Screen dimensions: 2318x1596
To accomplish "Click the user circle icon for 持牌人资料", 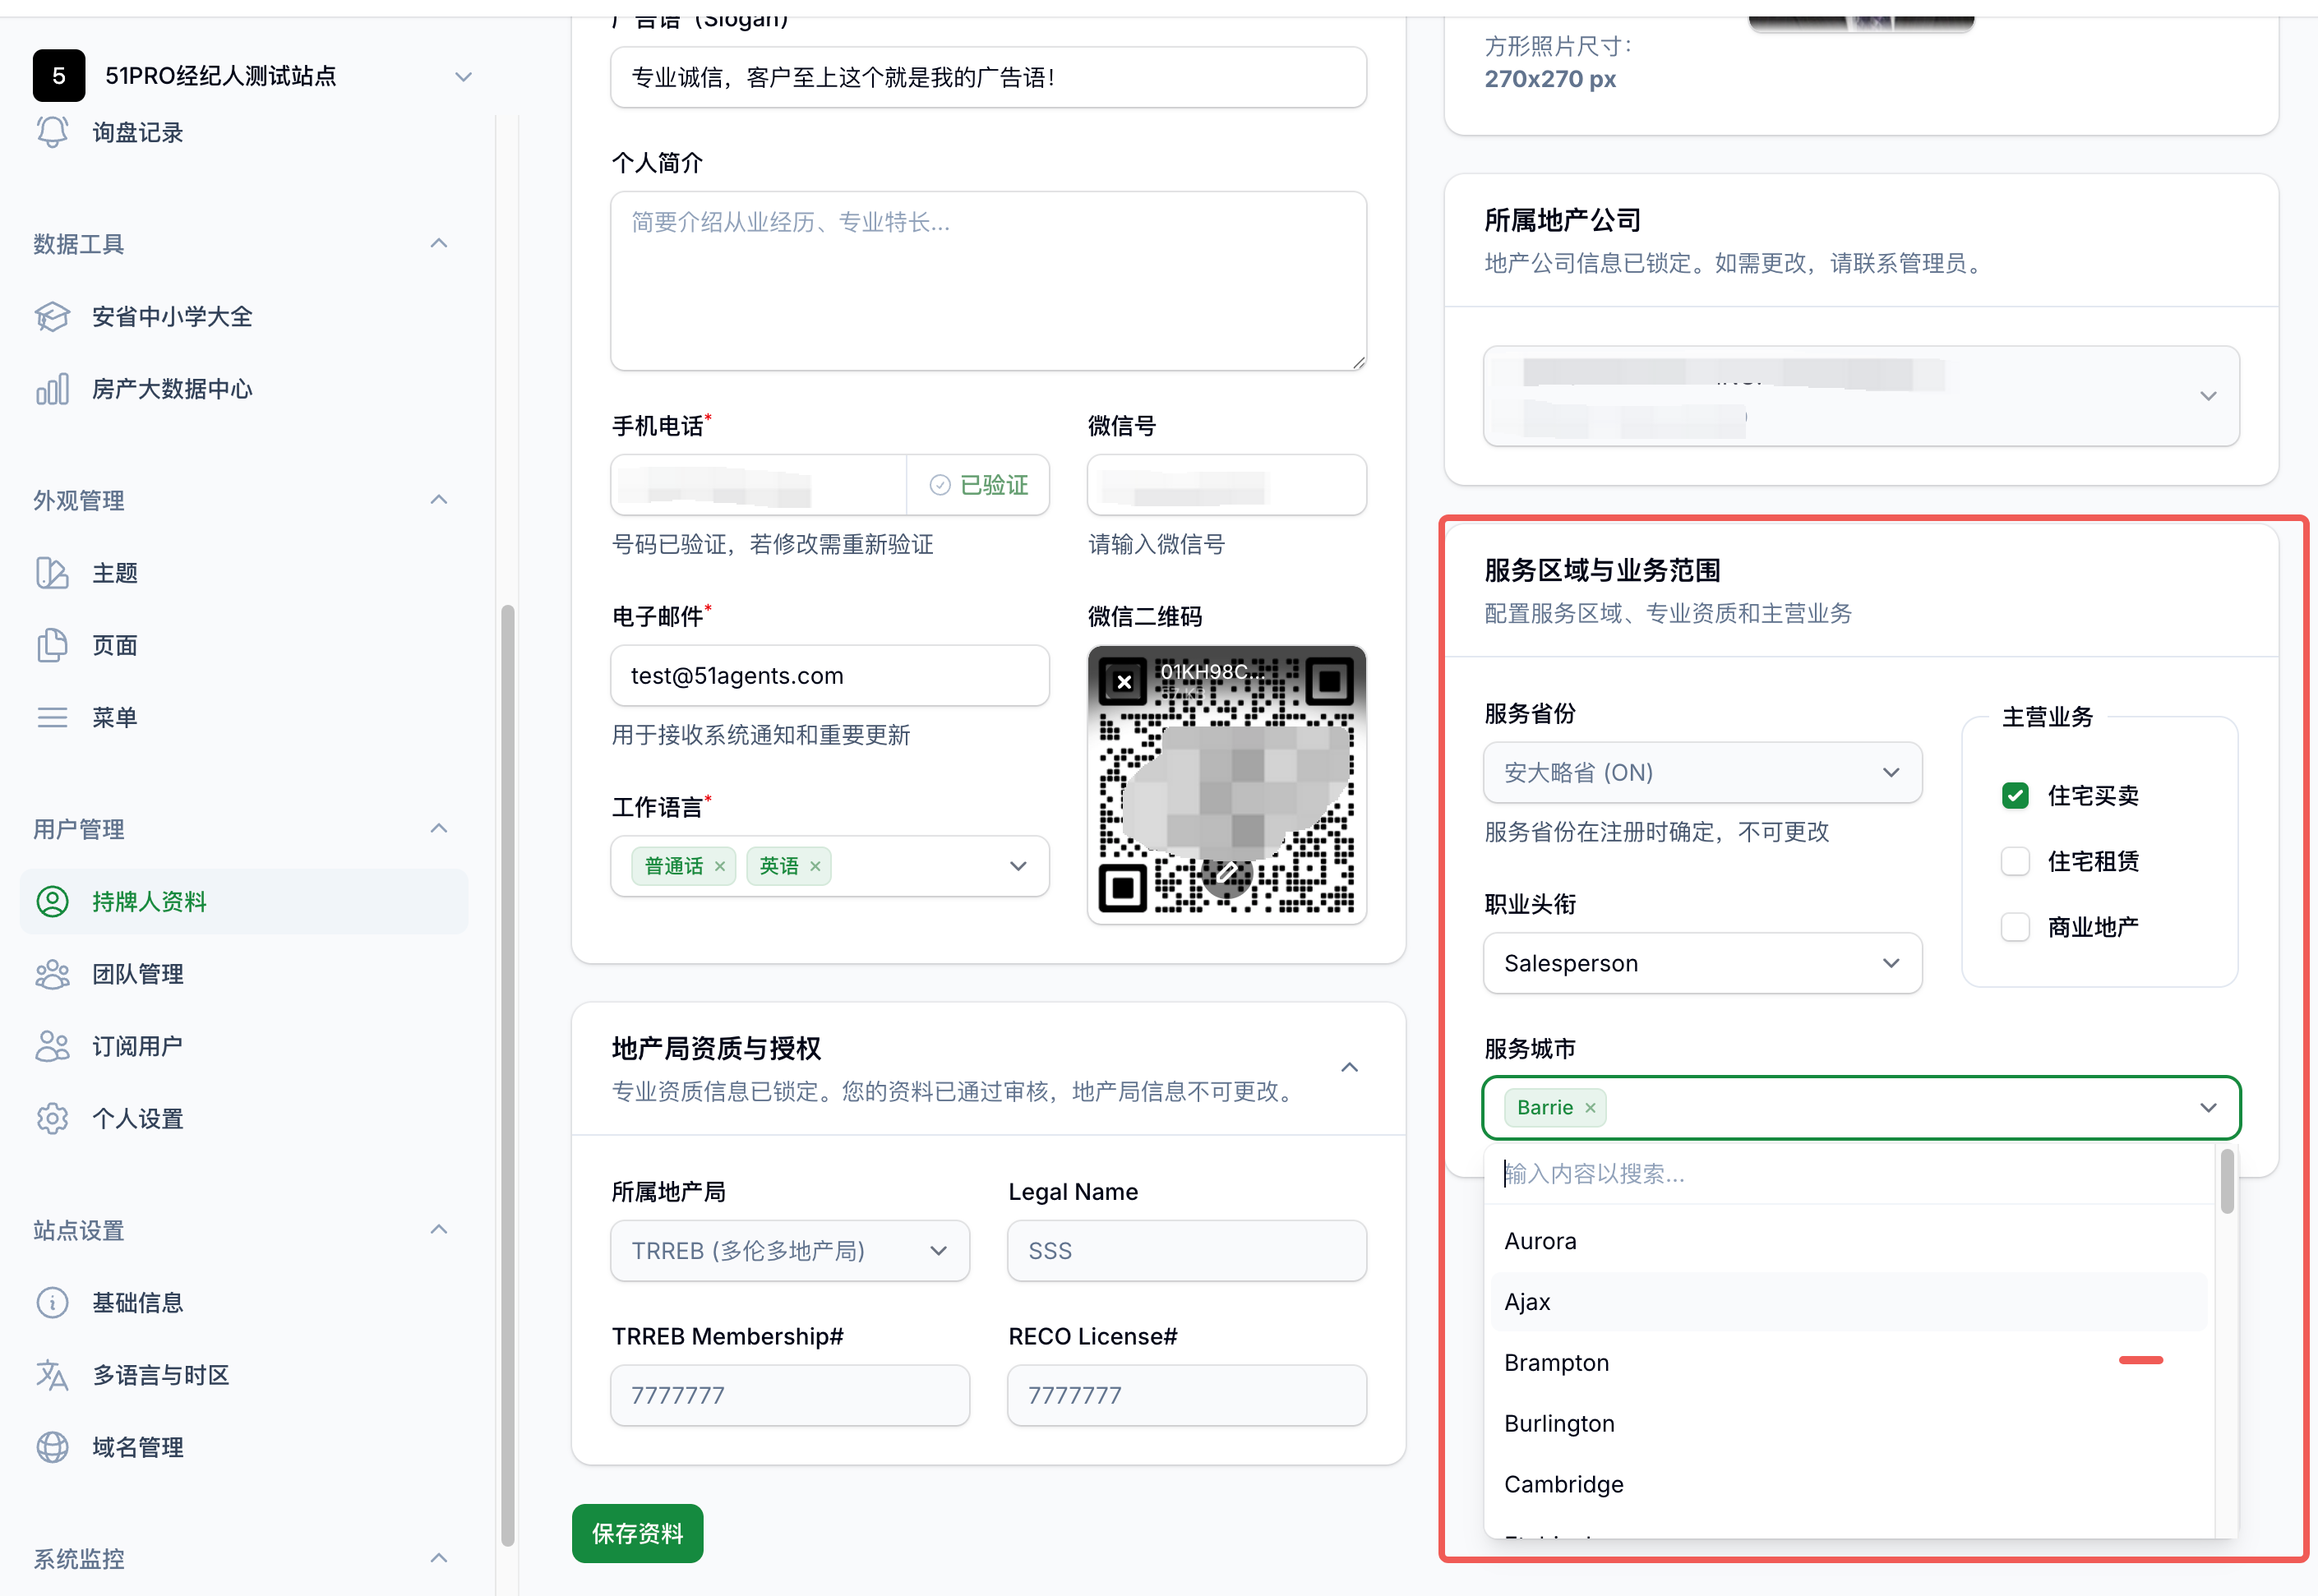I will tap(52, 901).
